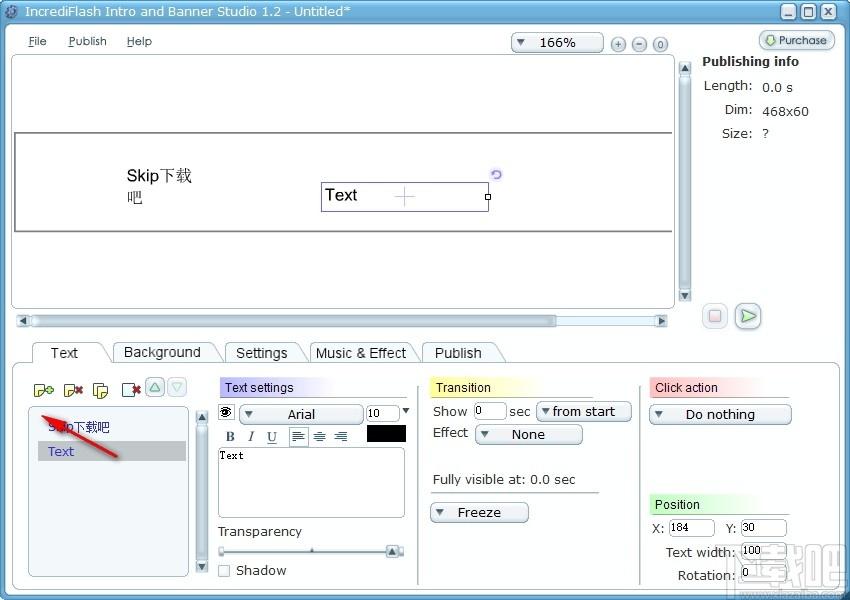The image size is (850, 600).
Task: Click the add new text item icon
Action: pyautogui.click(x=44, y=390)
